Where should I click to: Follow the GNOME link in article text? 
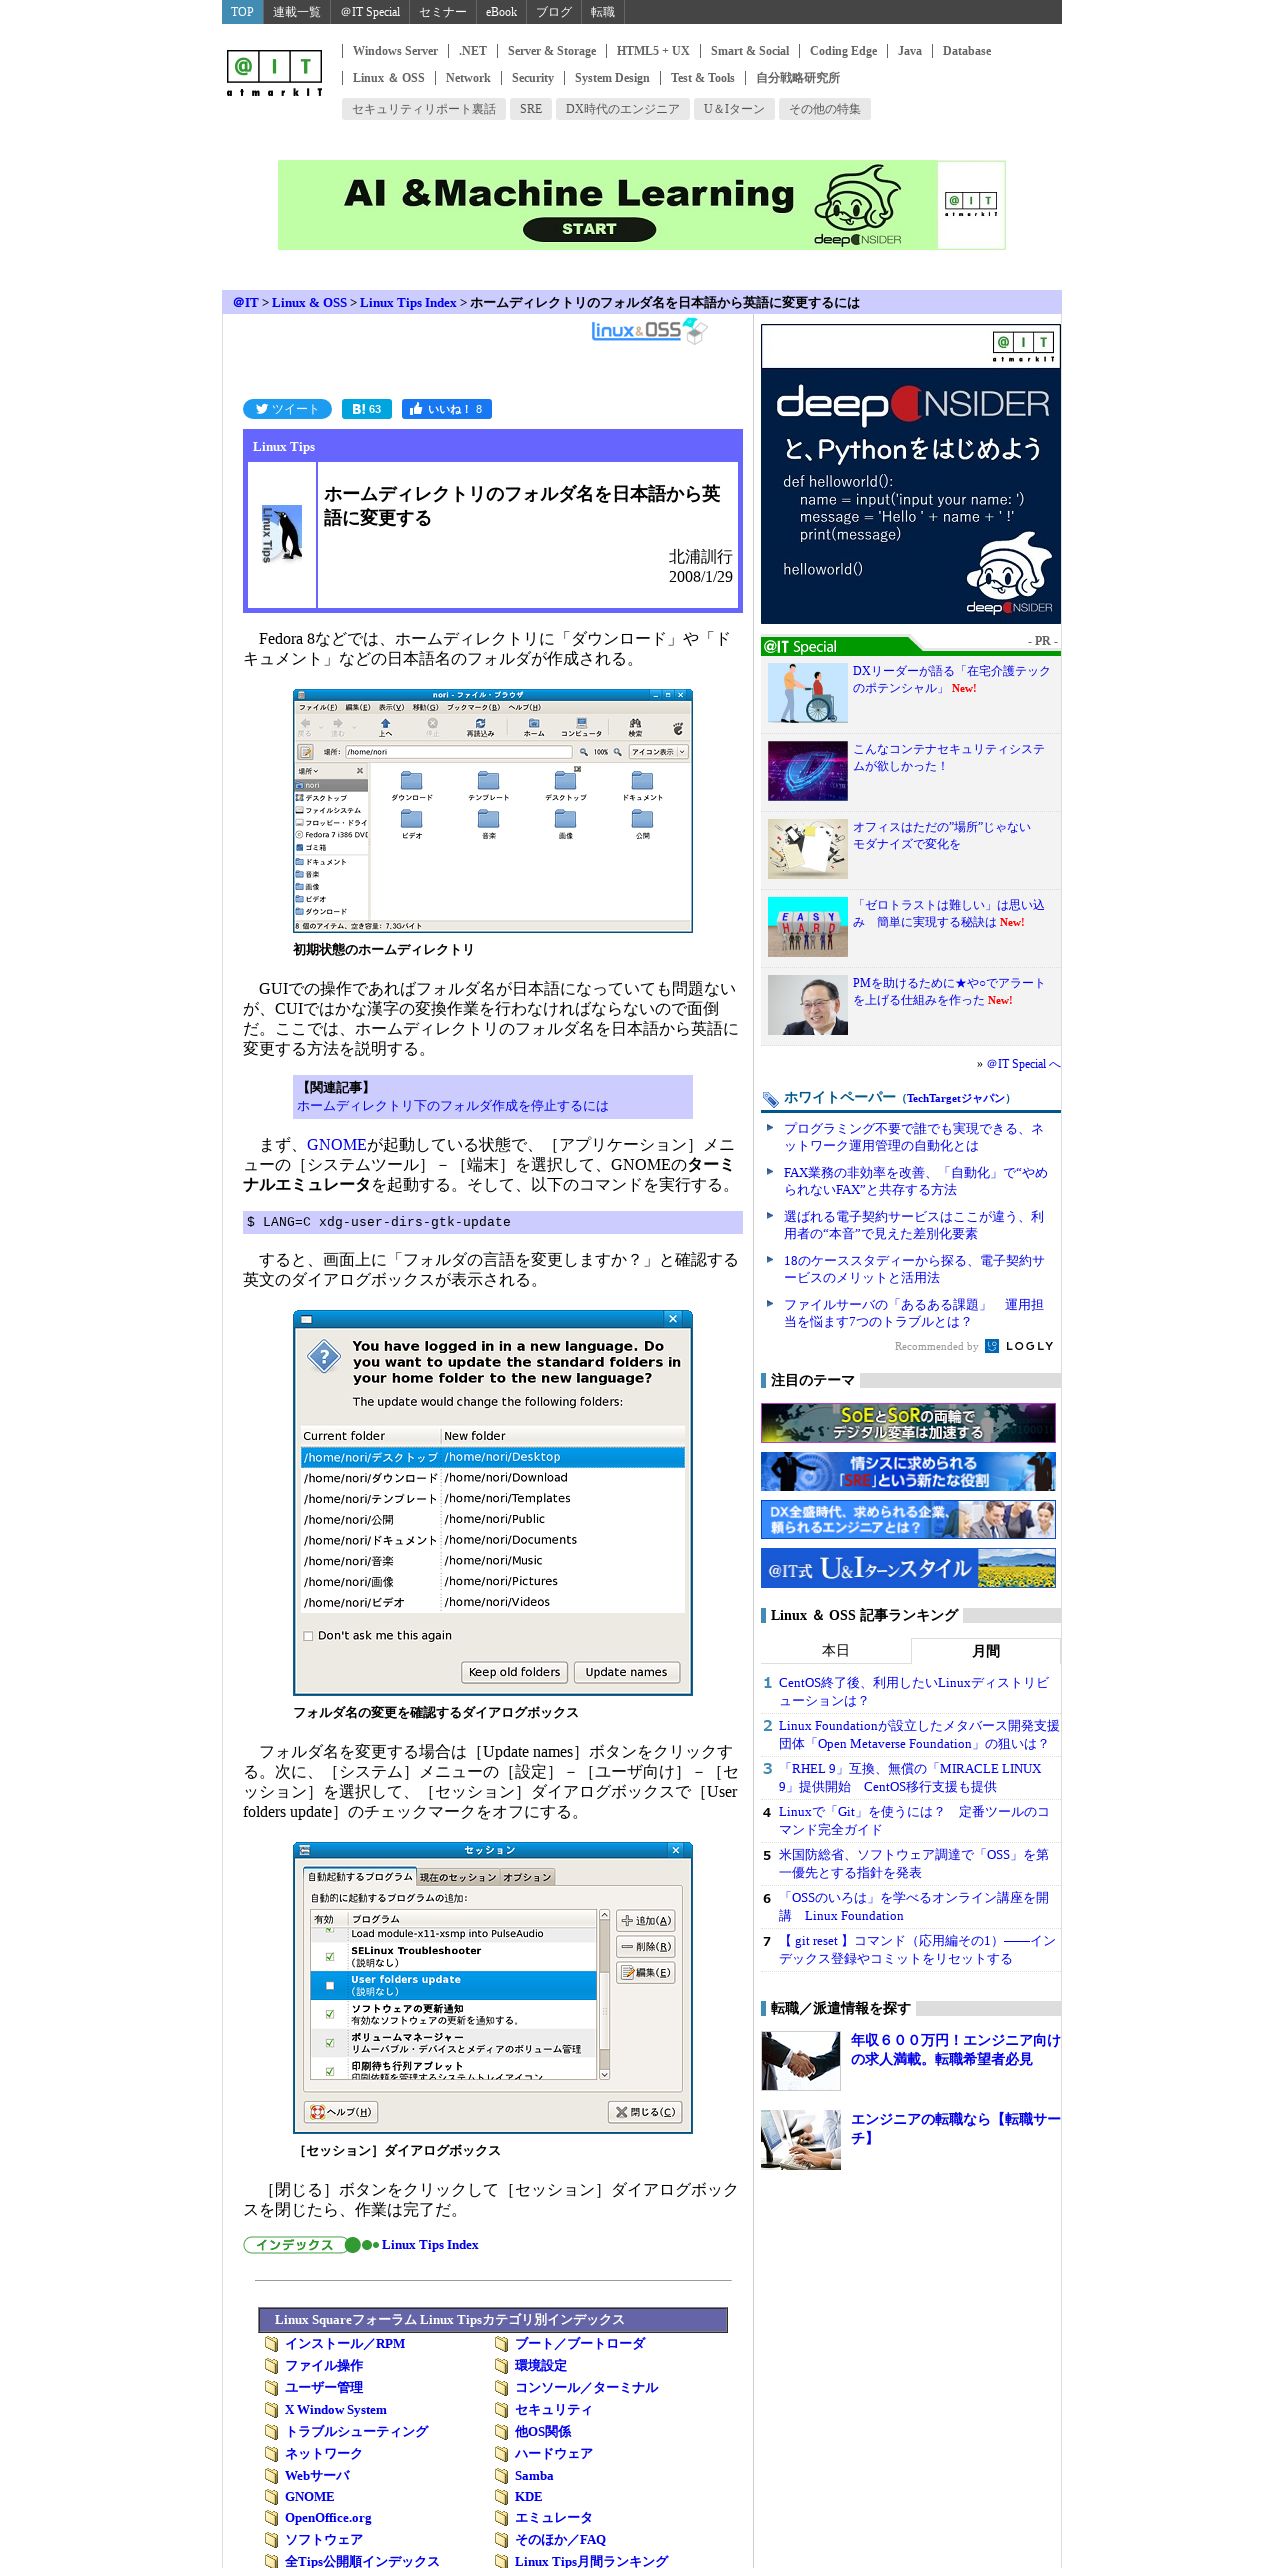tap(336, 1145)
